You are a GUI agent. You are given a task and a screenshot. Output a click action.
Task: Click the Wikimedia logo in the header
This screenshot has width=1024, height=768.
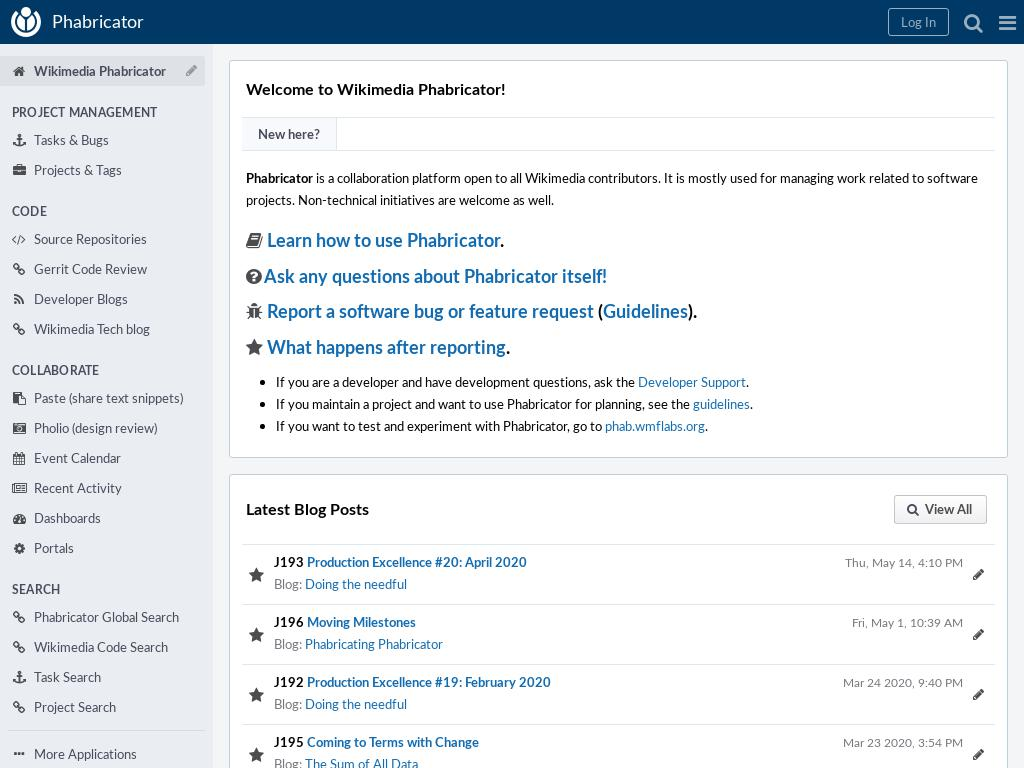coord(26,22)
